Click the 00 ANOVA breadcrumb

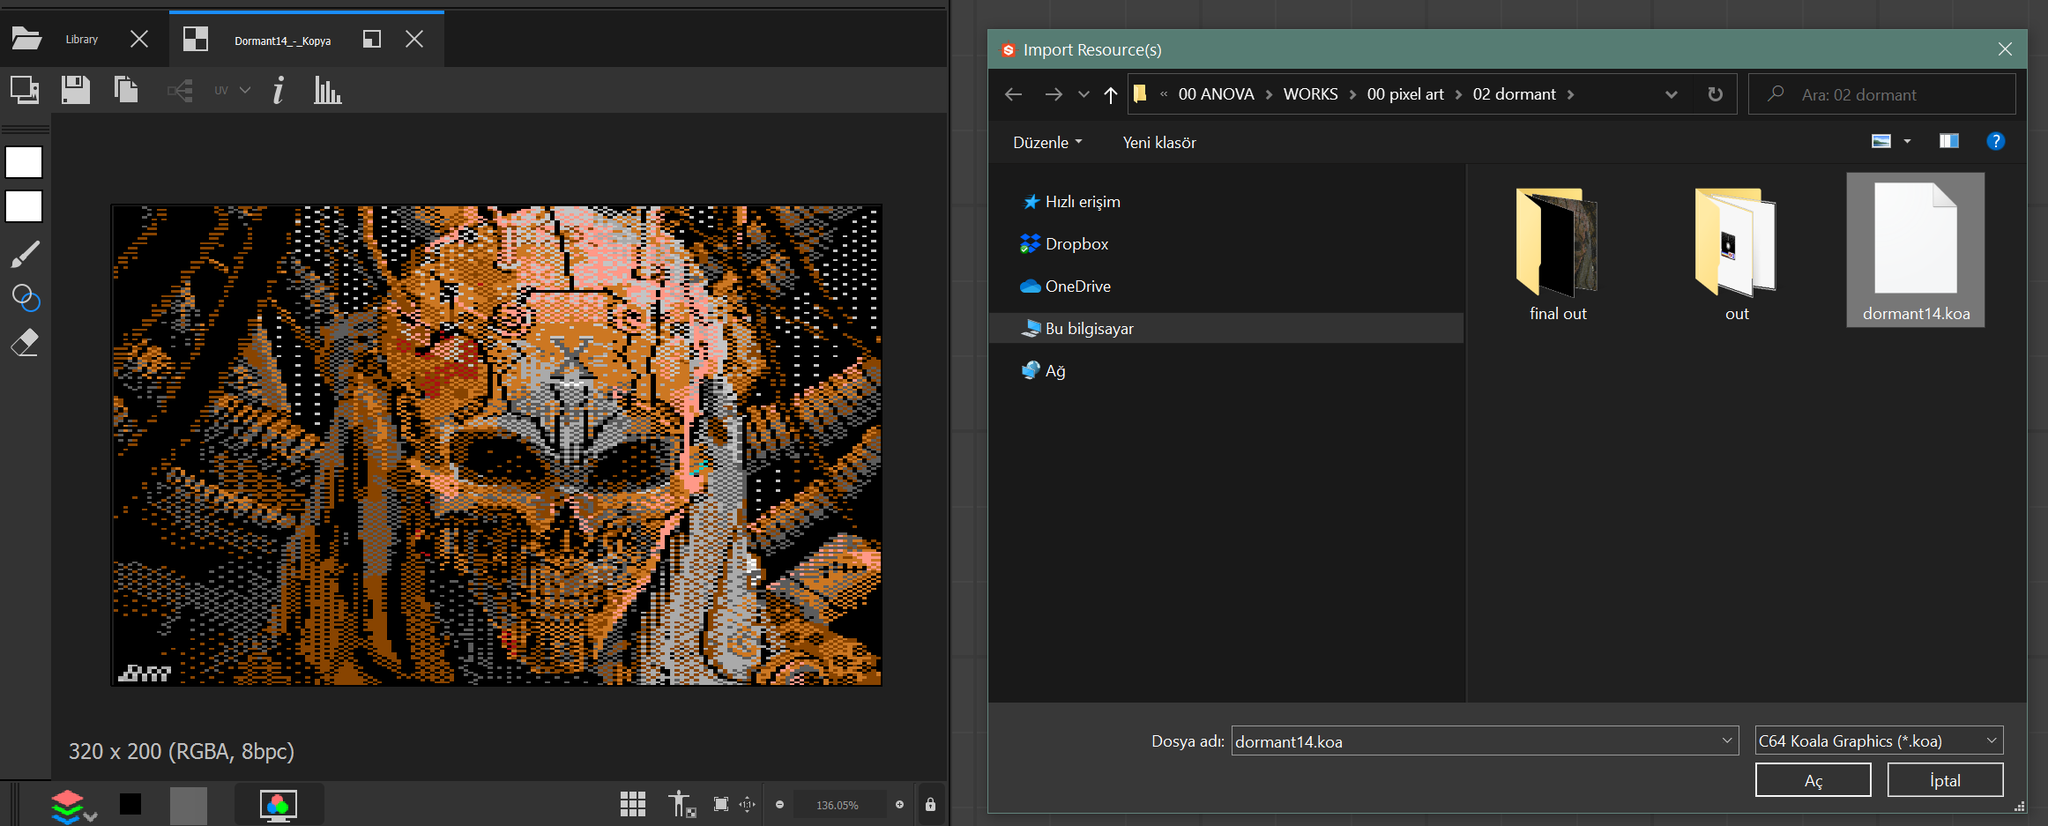[1216, 94]
